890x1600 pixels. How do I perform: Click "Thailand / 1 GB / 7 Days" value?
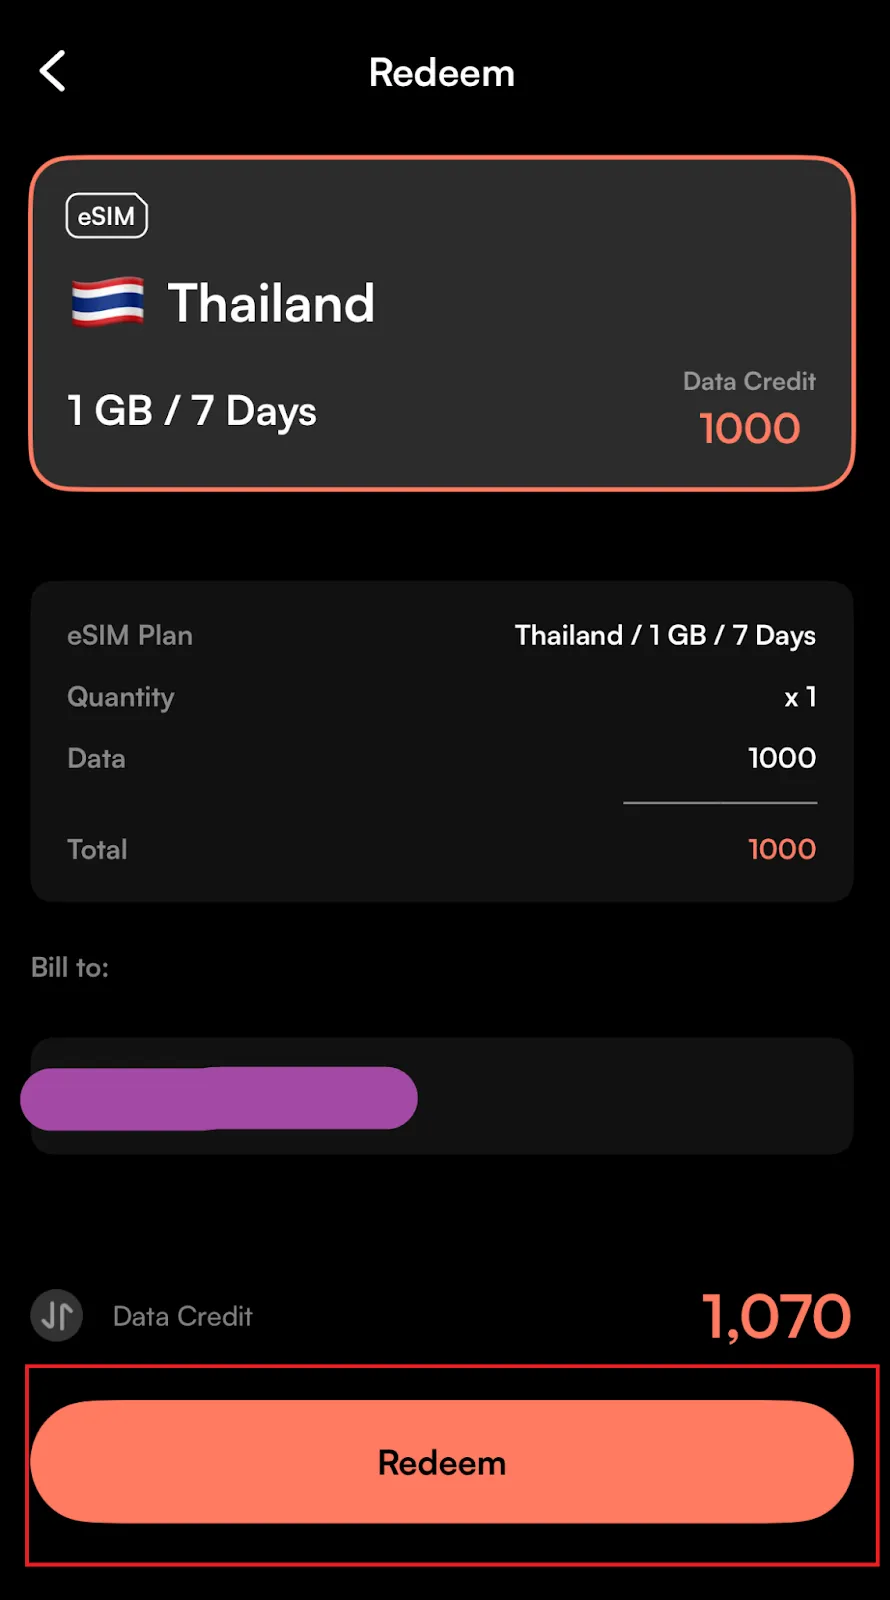coord(665,636)
